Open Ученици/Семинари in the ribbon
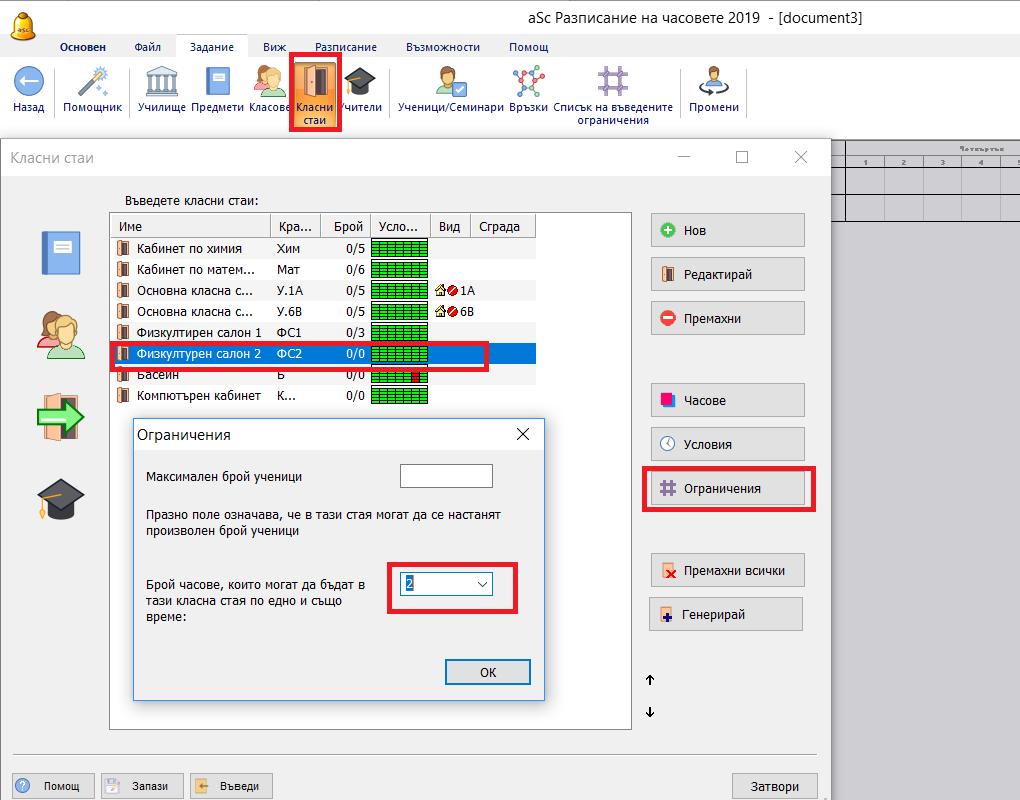 click(450, 84)
